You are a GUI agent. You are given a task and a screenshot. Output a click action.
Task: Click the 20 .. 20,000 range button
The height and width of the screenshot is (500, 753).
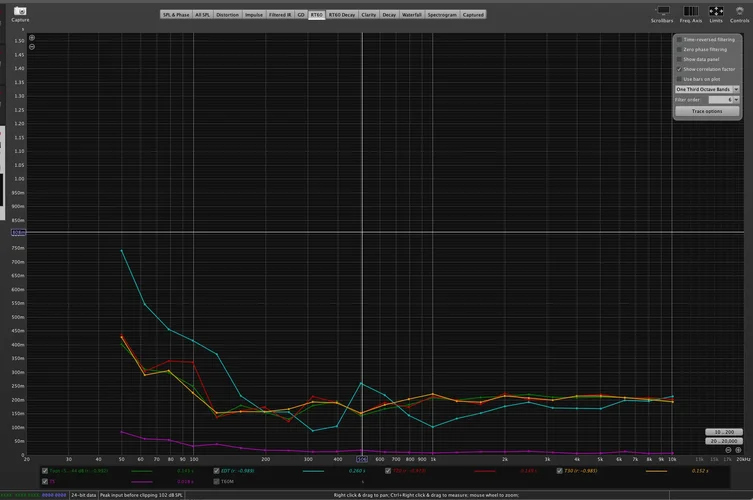click(x=723, y=440)
